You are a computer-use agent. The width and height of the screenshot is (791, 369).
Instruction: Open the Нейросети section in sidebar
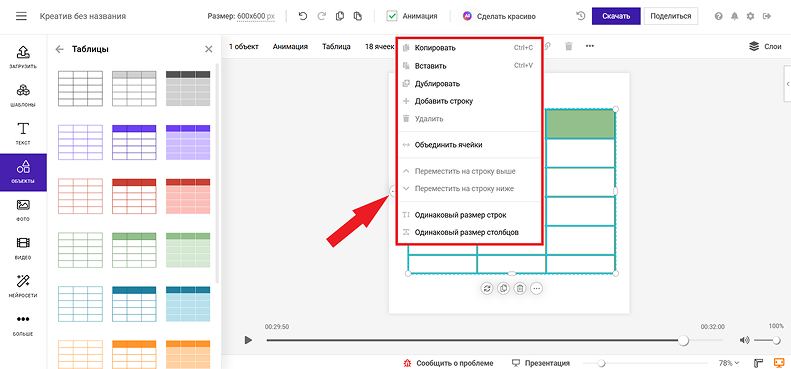pyautogui.click(x=23, y=286)
